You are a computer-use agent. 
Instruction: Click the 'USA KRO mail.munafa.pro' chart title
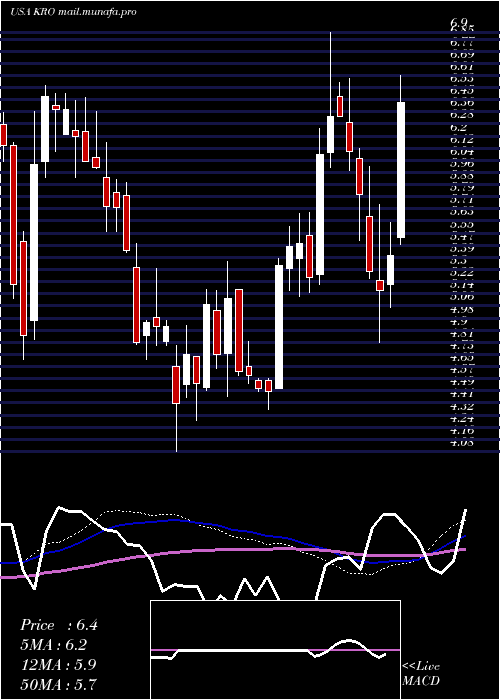tap(73, 12)
